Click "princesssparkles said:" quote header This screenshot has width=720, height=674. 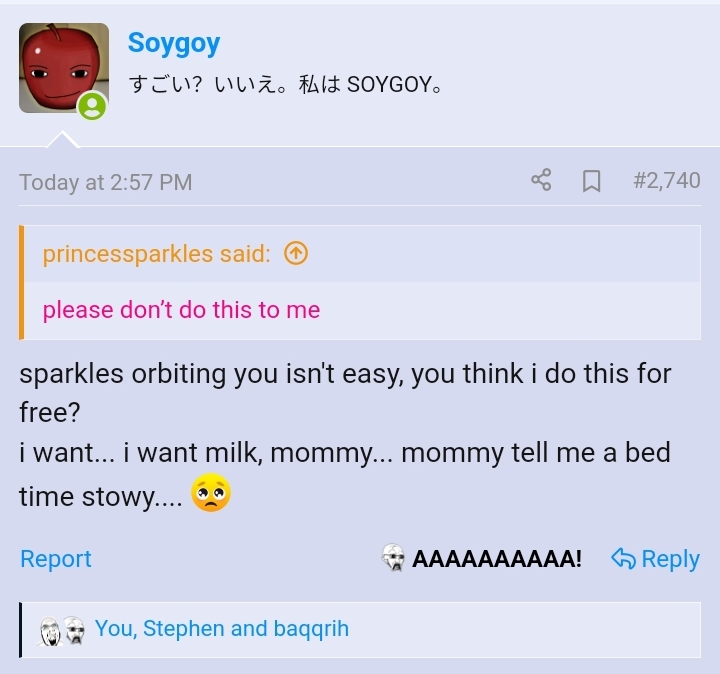pyautogui.click(x=156, y=254)
